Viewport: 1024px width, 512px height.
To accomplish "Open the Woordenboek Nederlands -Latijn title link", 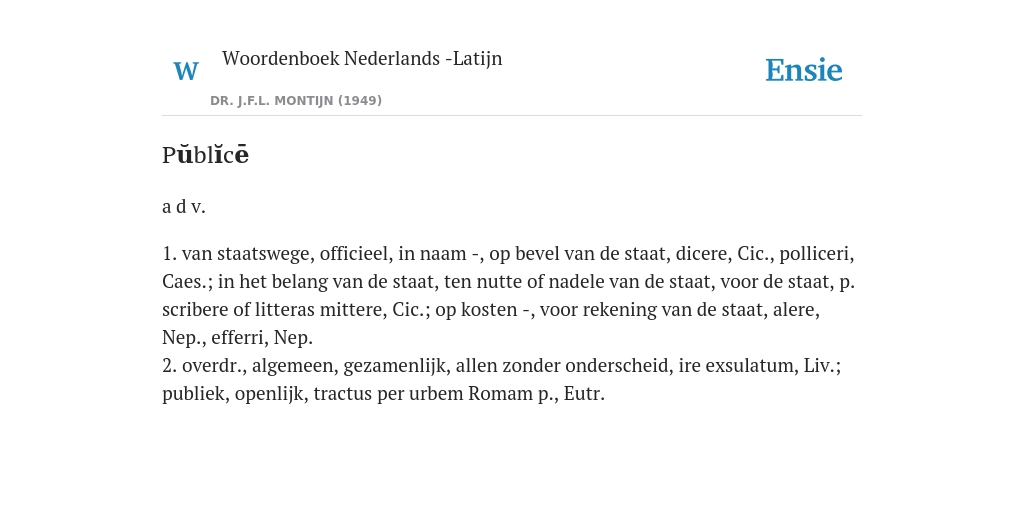I will click(362, 58).
